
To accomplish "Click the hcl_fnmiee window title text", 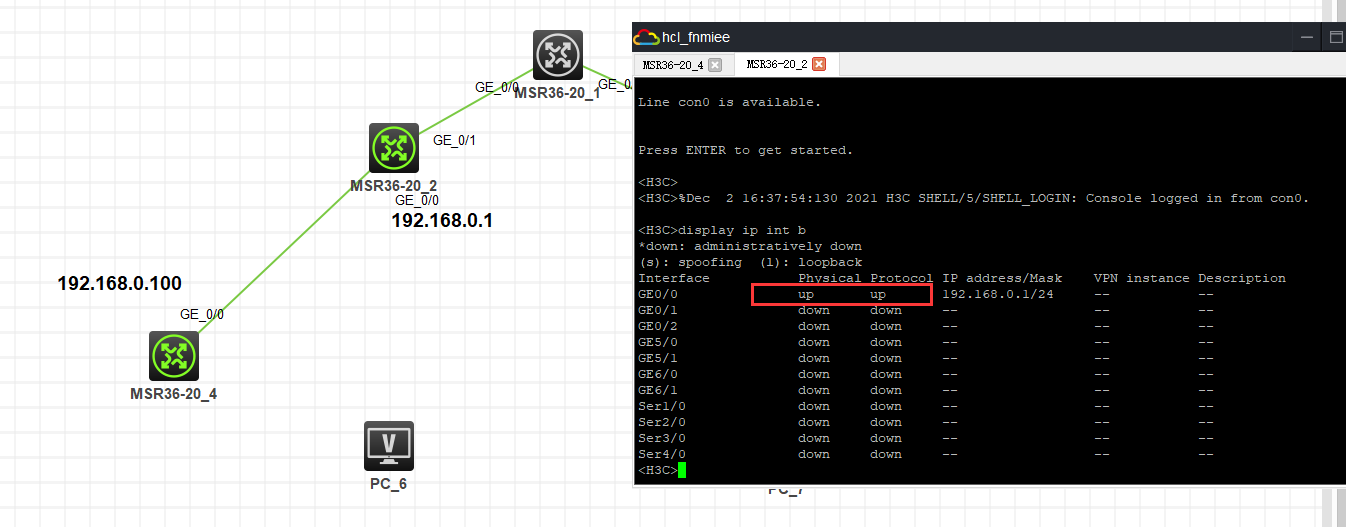I will (x=696, y=37).
